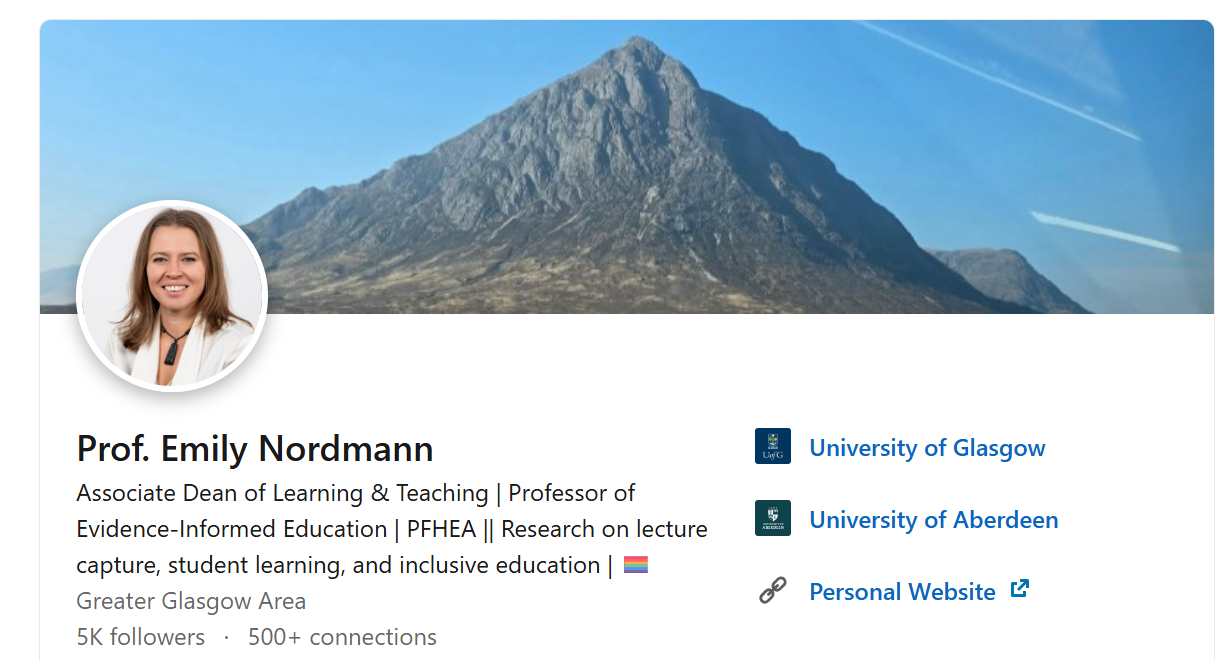The image size is (1231, 661).
Task: Click the external-link arrow after Personal Website
Action: tap(1020, 589)
